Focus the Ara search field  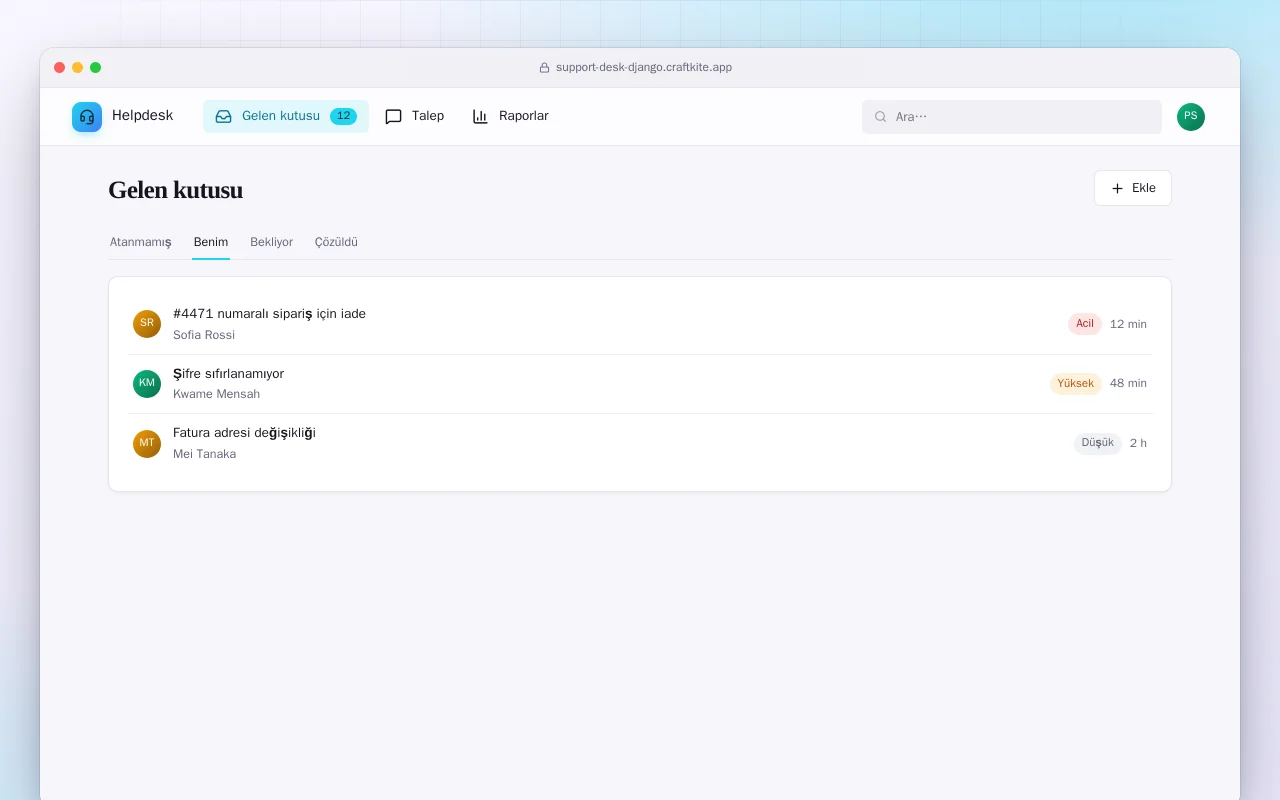1012,117
